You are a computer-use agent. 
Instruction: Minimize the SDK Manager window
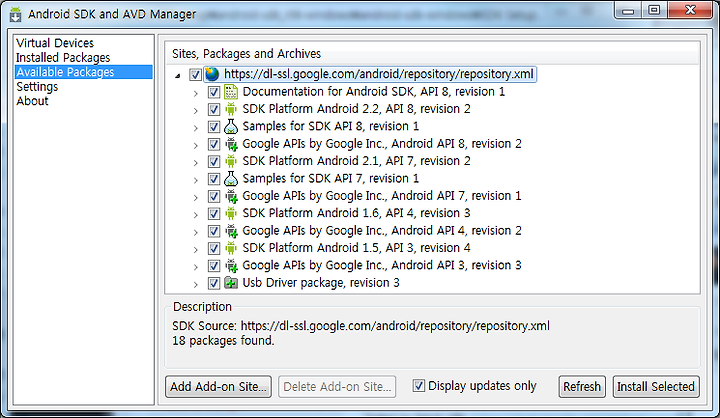pyautogui.click(x=628, y=10)
